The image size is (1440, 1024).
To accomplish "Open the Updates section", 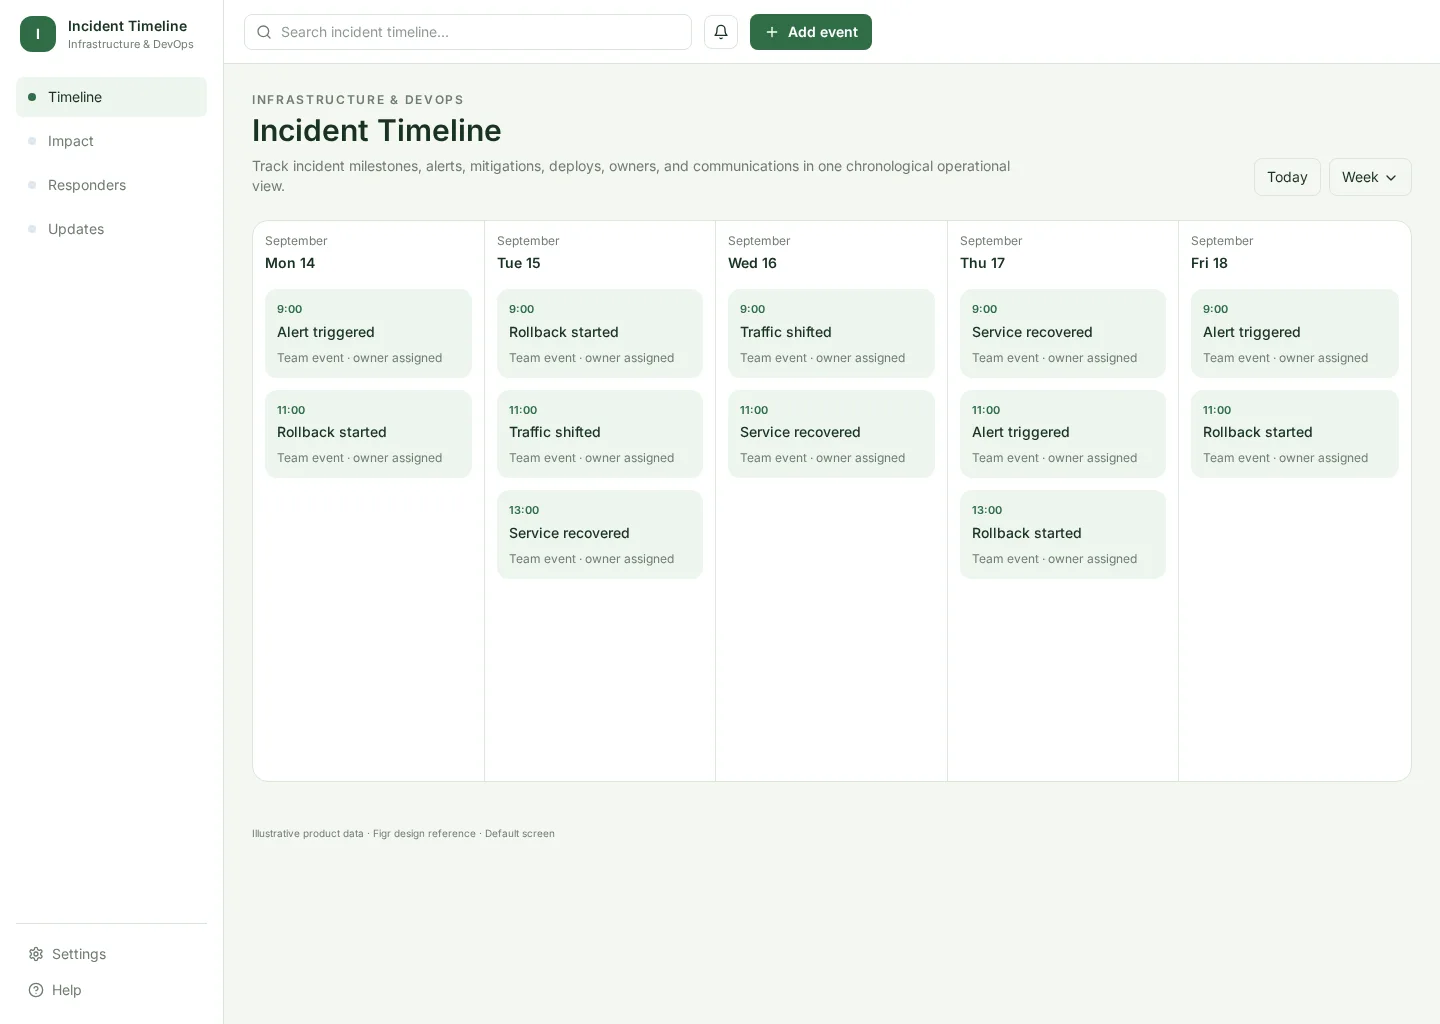I will point(111,229).
